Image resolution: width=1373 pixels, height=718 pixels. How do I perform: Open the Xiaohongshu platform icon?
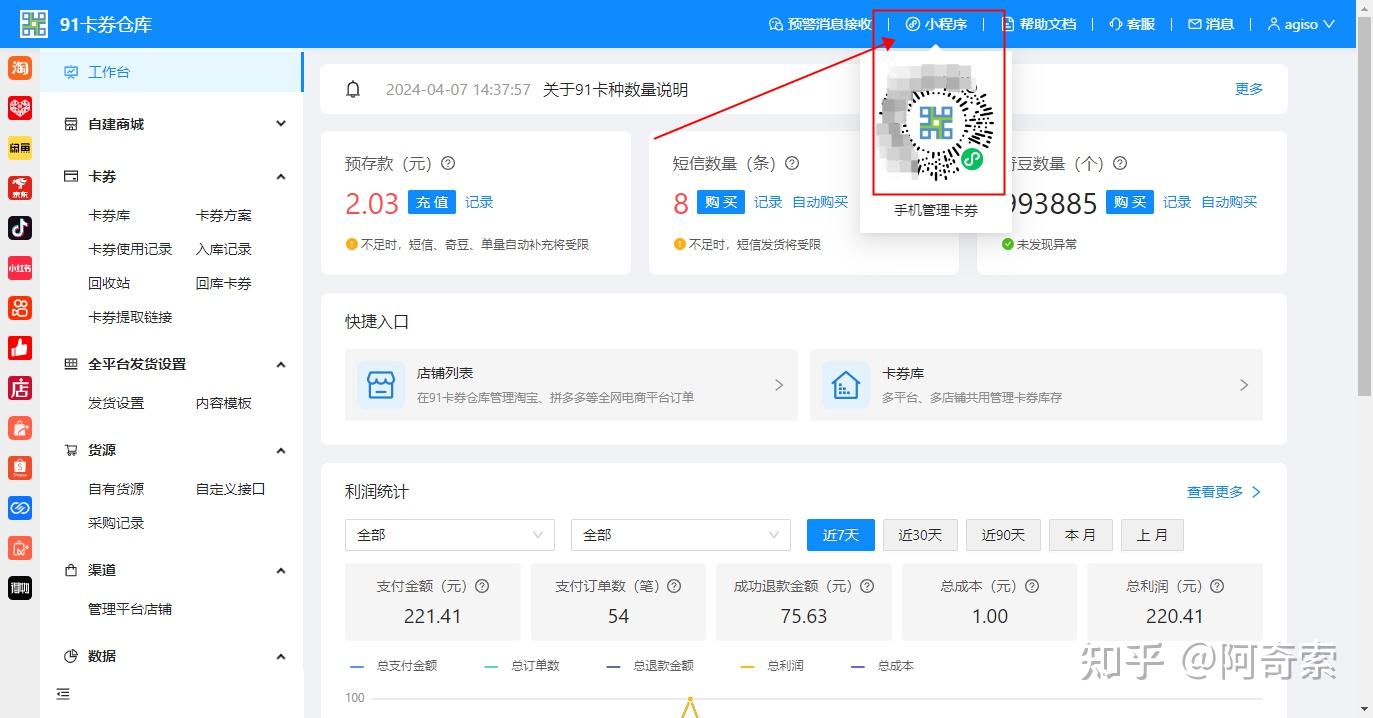coord(20,267)
